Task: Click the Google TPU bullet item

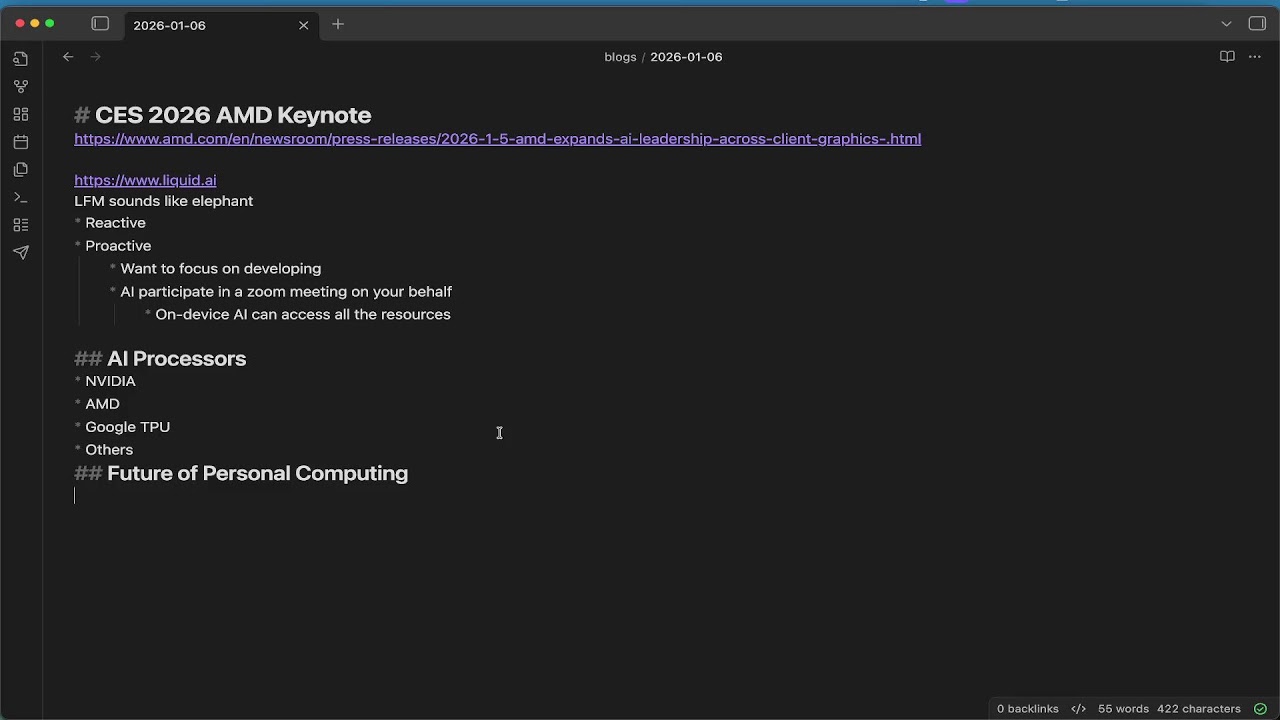Action: click(x=127, y=427)
